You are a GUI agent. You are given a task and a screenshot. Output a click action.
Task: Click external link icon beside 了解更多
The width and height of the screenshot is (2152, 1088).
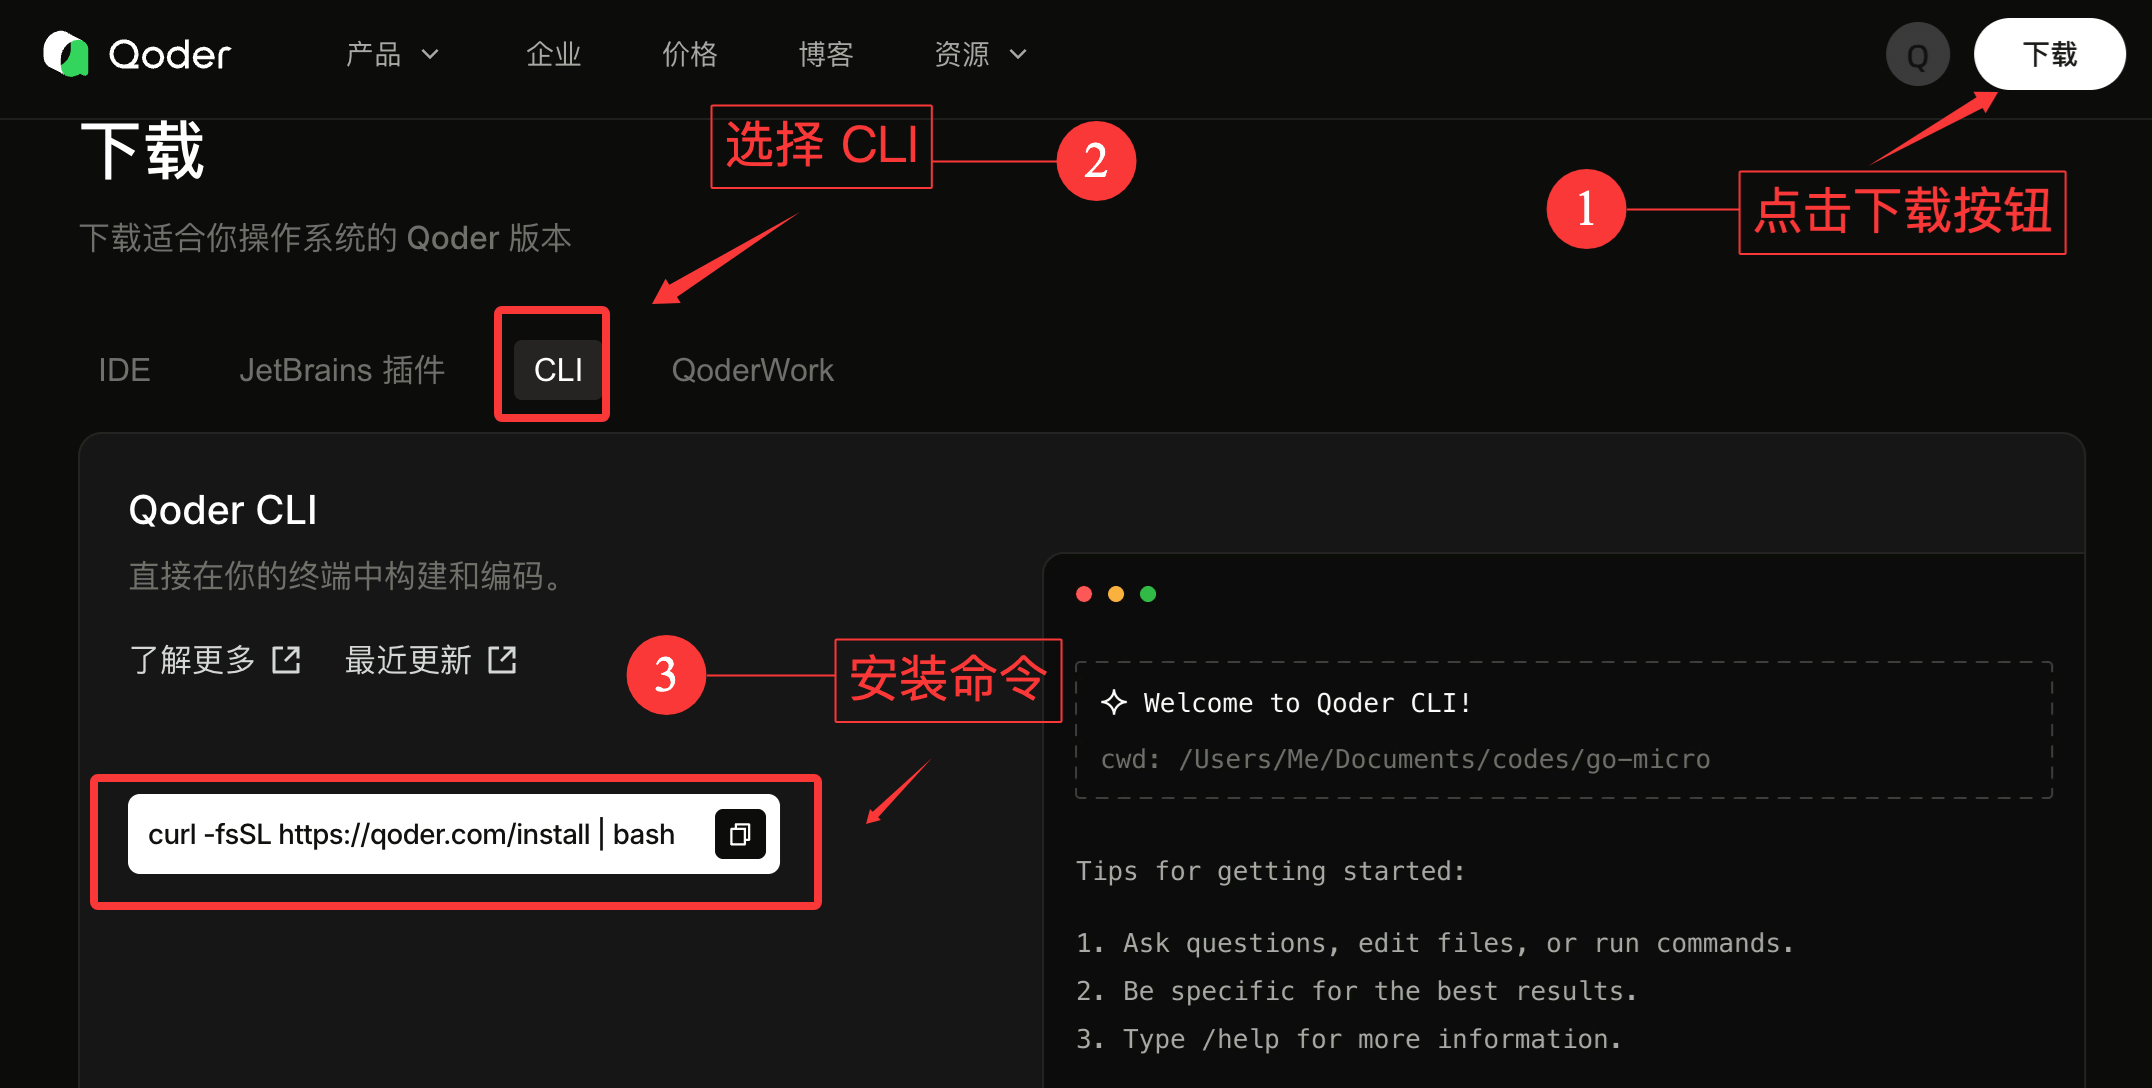[287, 660]
